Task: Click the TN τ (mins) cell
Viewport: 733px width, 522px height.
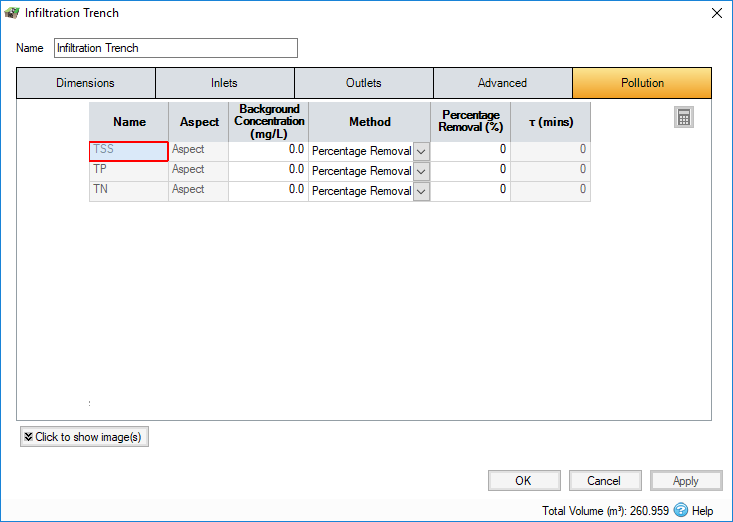Action: click(551, 192)
